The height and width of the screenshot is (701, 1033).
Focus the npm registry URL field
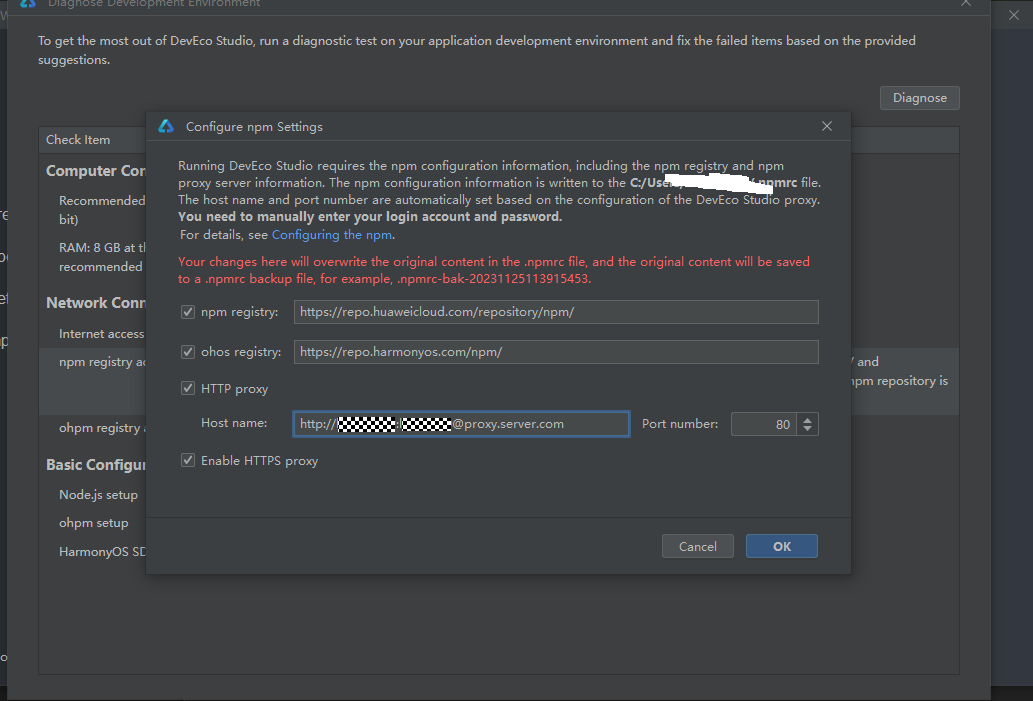[x=556, y=312]
